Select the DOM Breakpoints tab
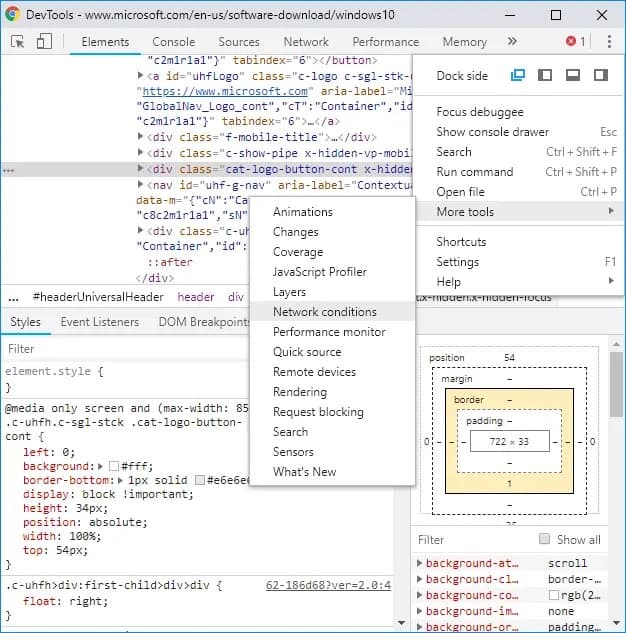The width and height of the screenshot is (626, 633). point(204,322)
